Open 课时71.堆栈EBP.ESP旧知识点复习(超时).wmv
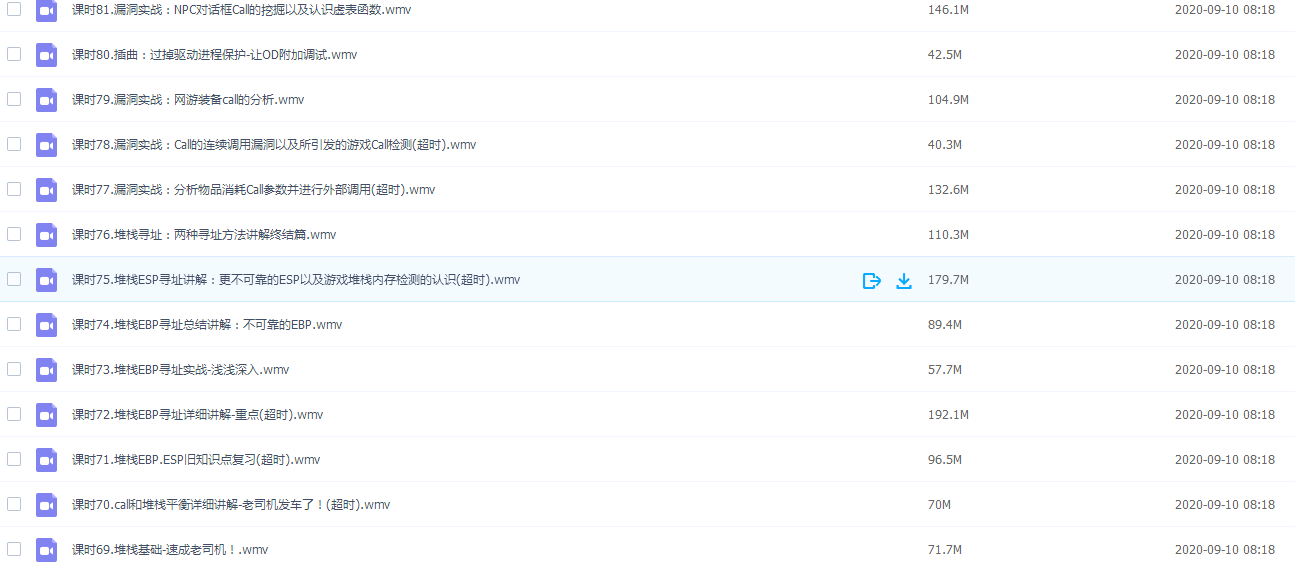1295x568 pixels. (x=196, y=460)
